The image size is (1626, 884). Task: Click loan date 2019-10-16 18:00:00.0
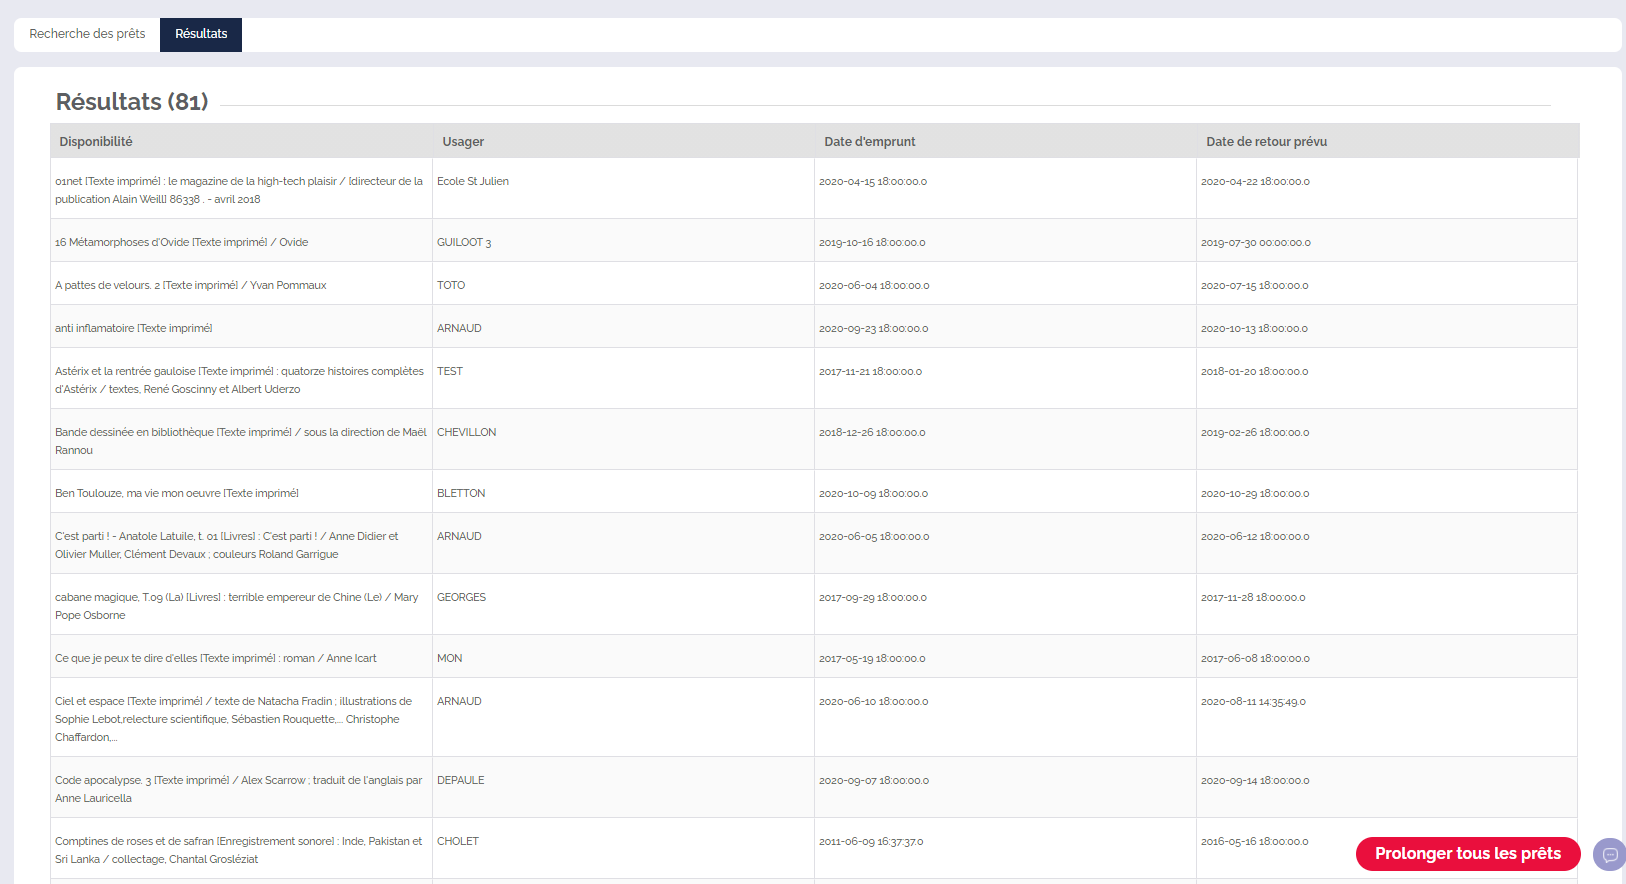[872, 242]
